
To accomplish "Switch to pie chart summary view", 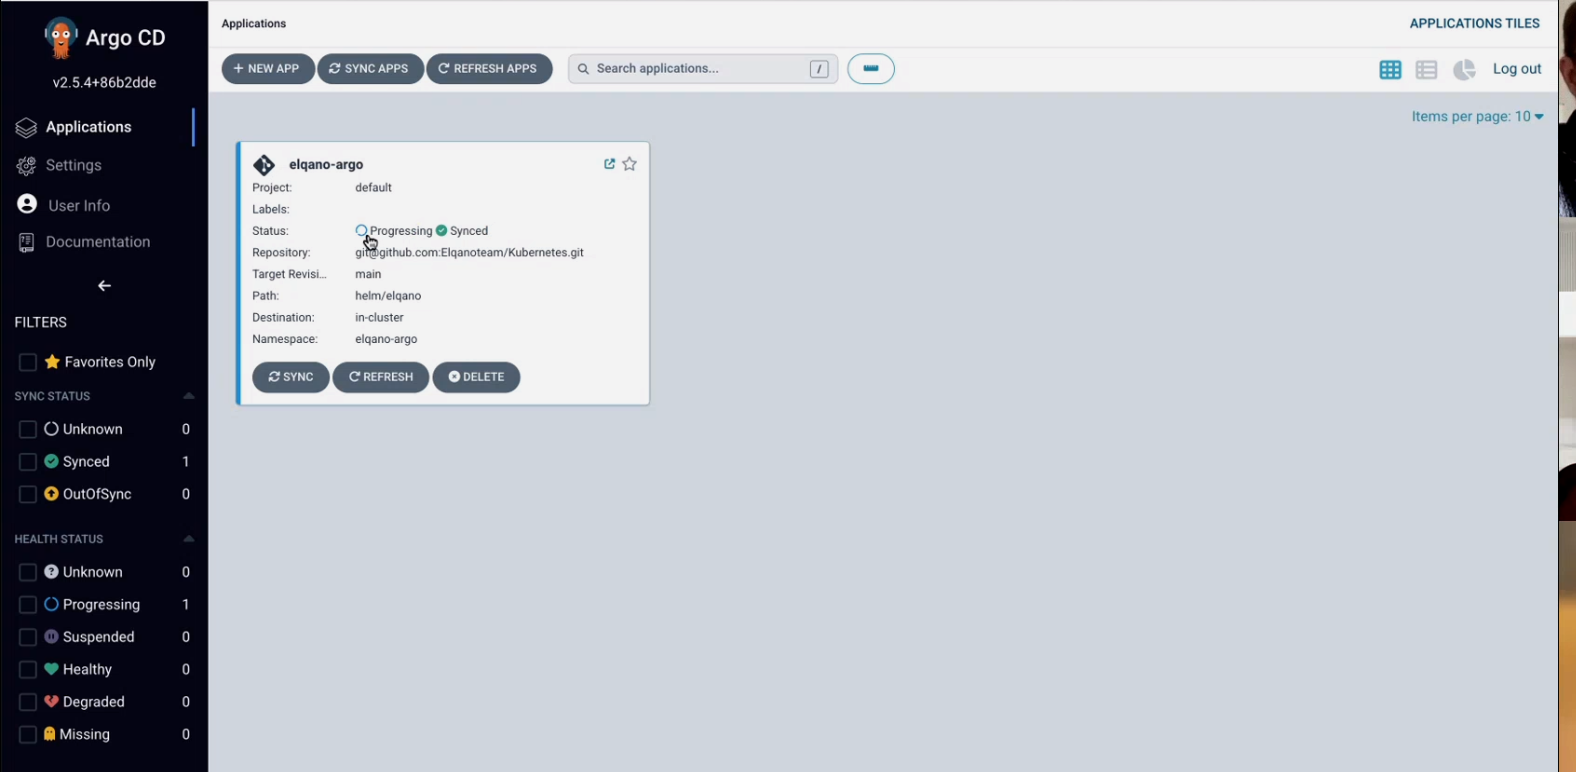I will click(x=1464, y=70).
